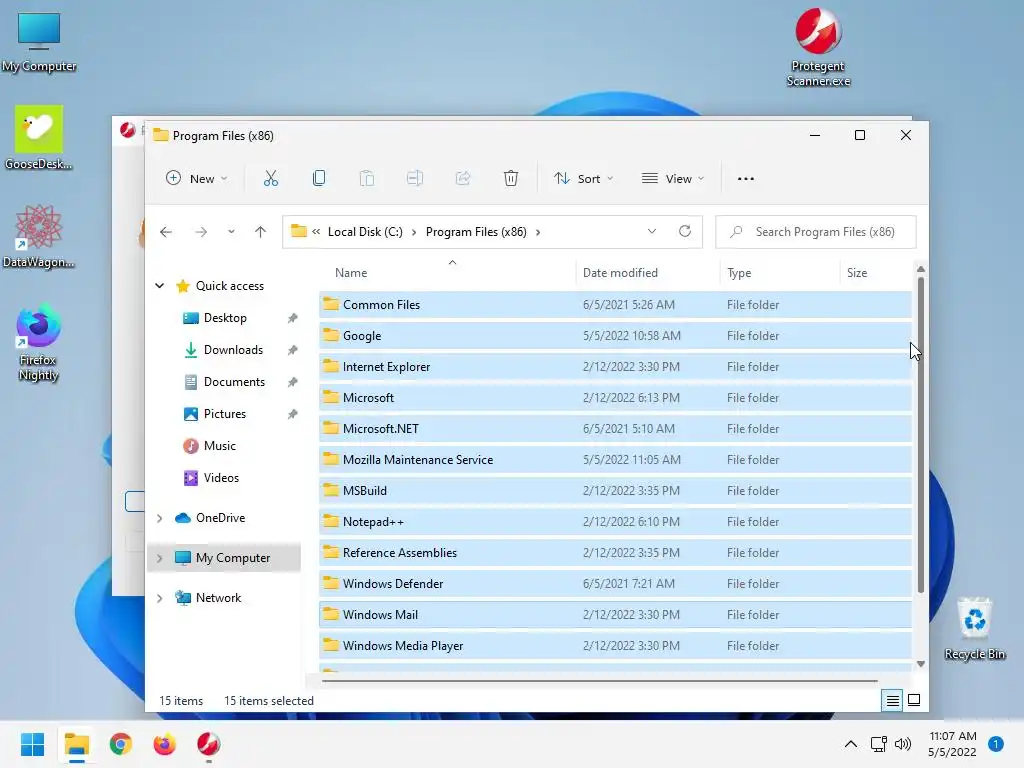This screenshot has width=1024, height=768.
Task: Select the Notepad++ folder
Action: pyautogui.click(x=615, y=522)
